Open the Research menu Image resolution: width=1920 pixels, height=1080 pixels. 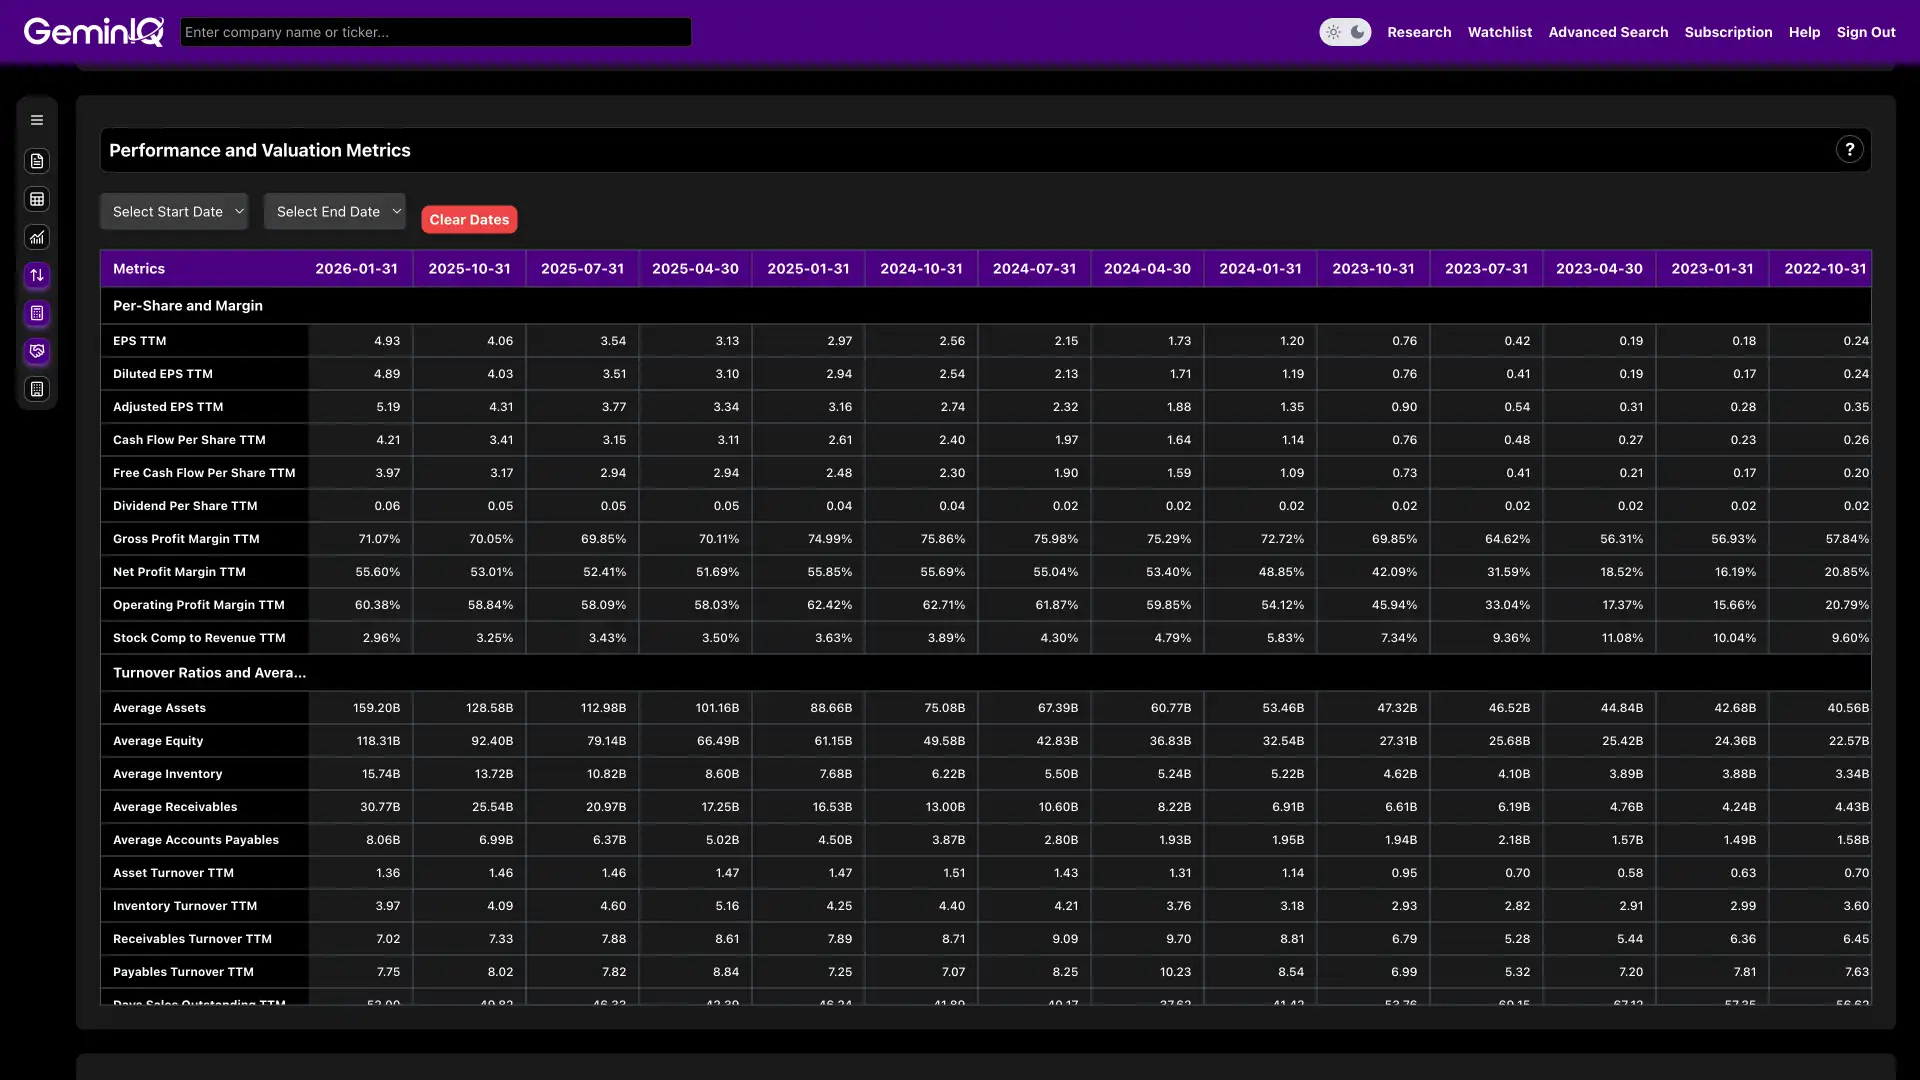coord(1419,31)
